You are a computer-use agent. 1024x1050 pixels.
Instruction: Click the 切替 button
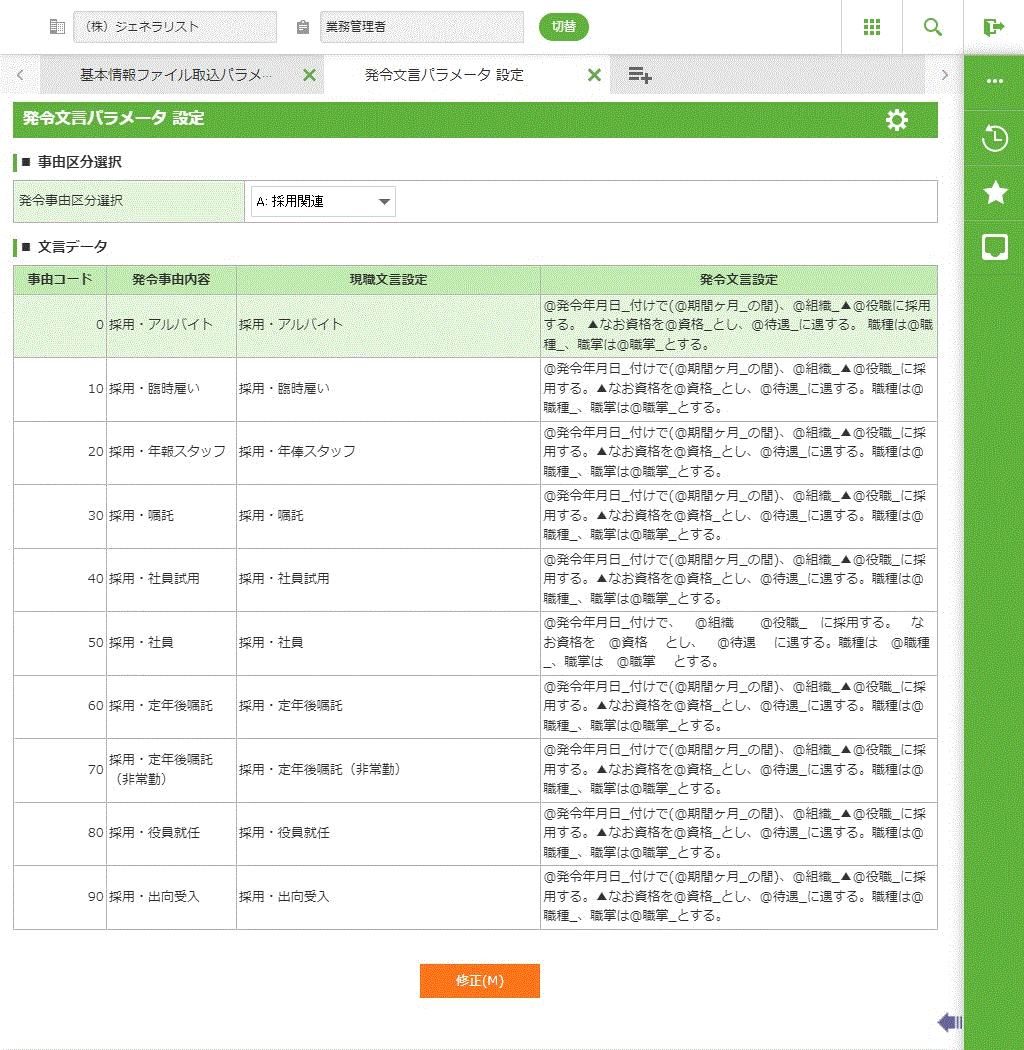563,27
